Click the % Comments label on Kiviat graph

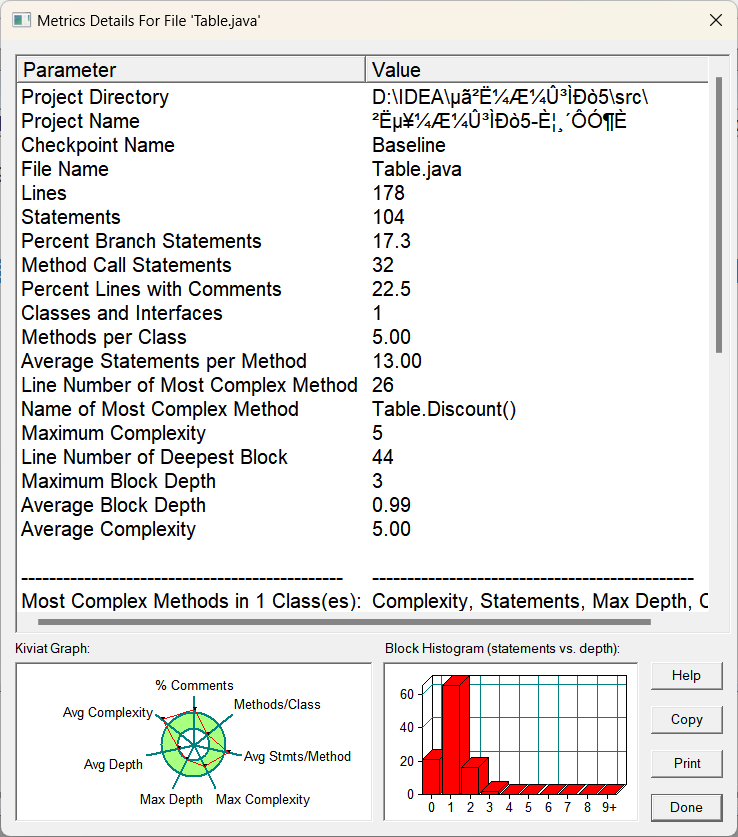(194, 685)
